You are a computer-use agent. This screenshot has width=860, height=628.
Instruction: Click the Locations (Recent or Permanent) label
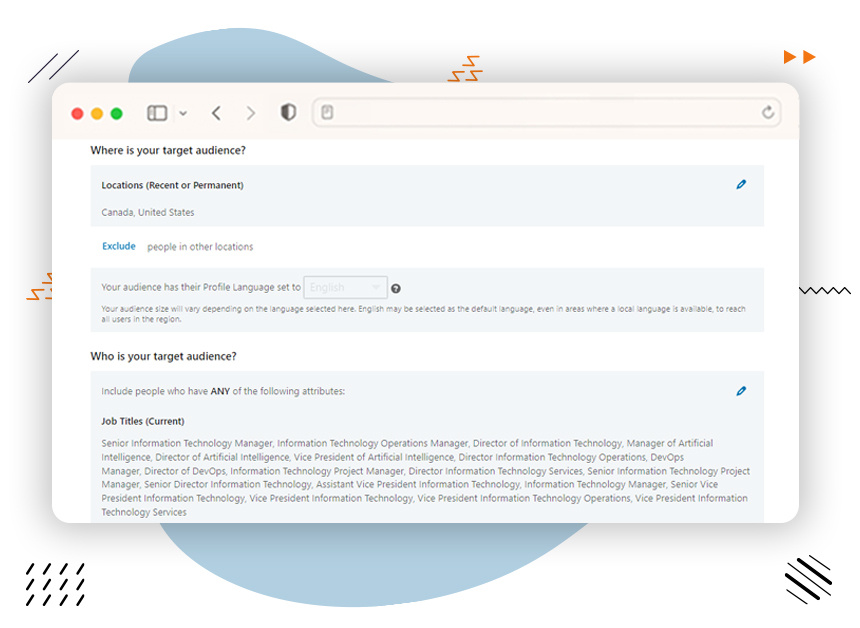[172, 185]
